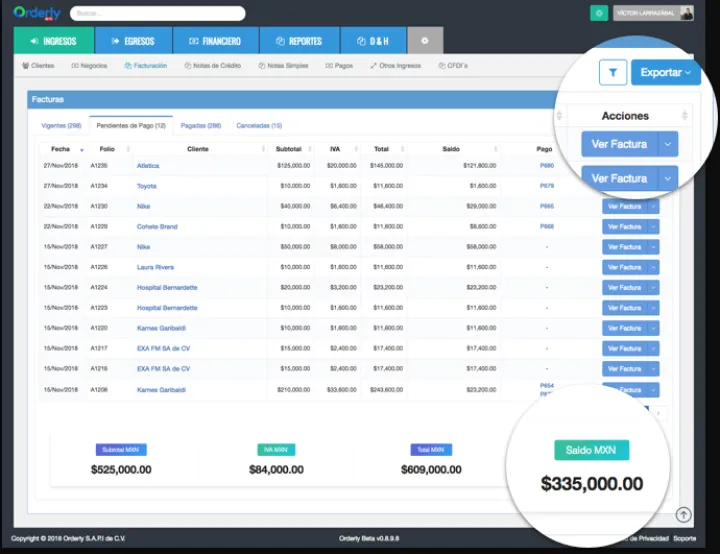Select the Pagadas (286) tab
This screenshot has width=720, height=554.
click(x=201, y=126)
